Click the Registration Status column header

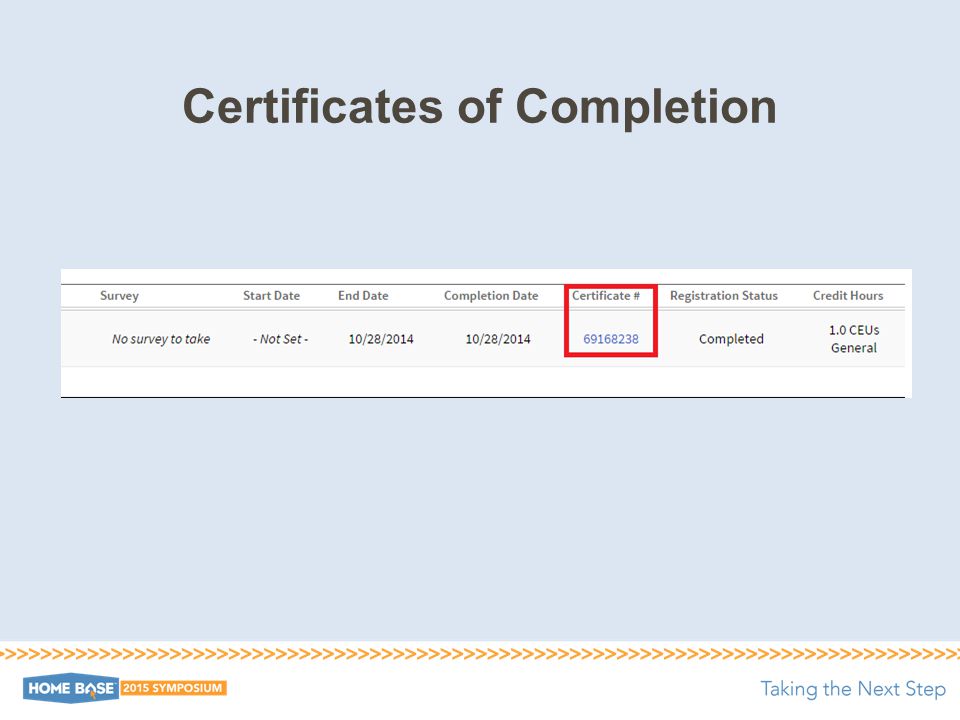pos(724,296)
